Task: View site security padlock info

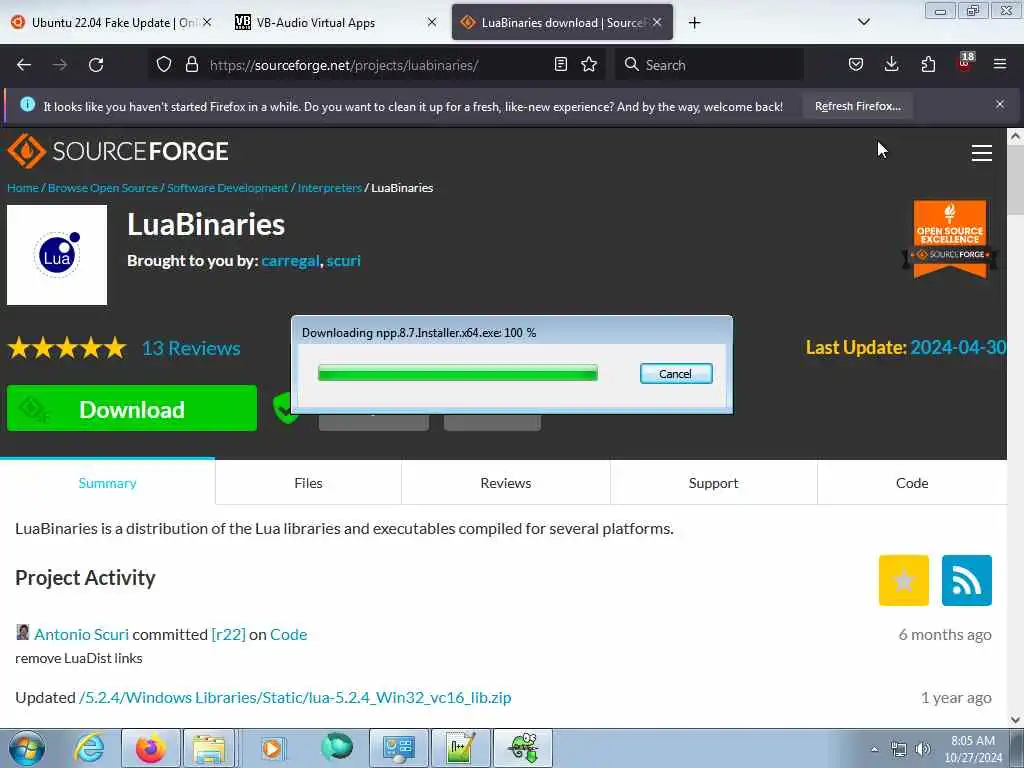Action: [191, 65]
